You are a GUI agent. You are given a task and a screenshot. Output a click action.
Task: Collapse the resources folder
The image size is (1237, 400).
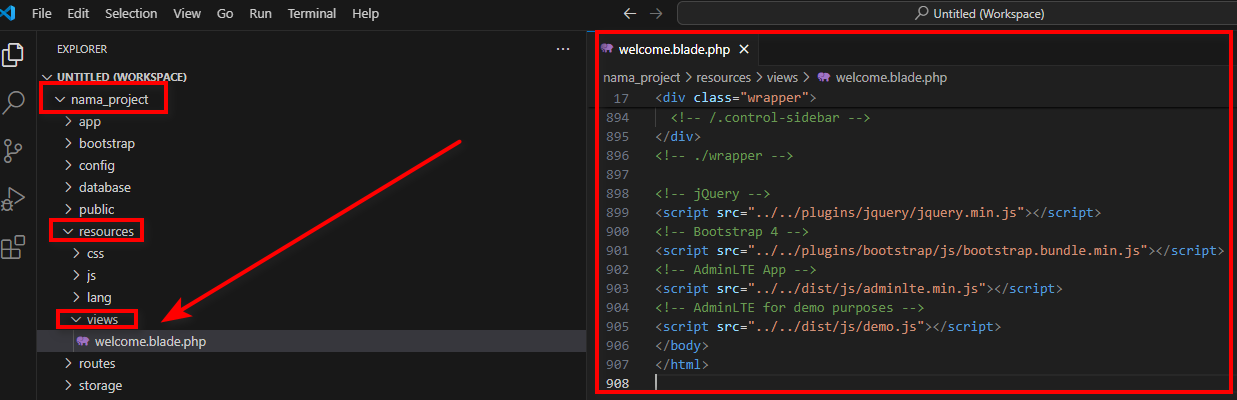pyautogui.click(x=312, y=232)
